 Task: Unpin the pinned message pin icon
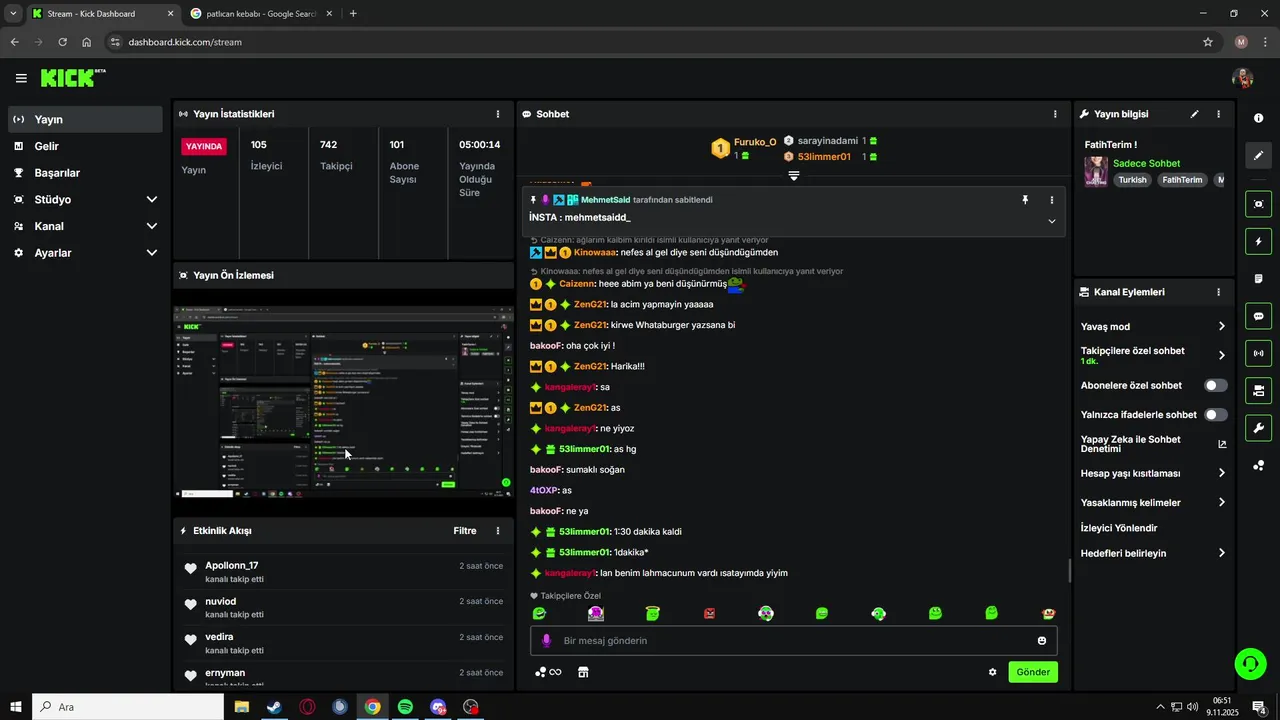click(x=1025, y=200)
